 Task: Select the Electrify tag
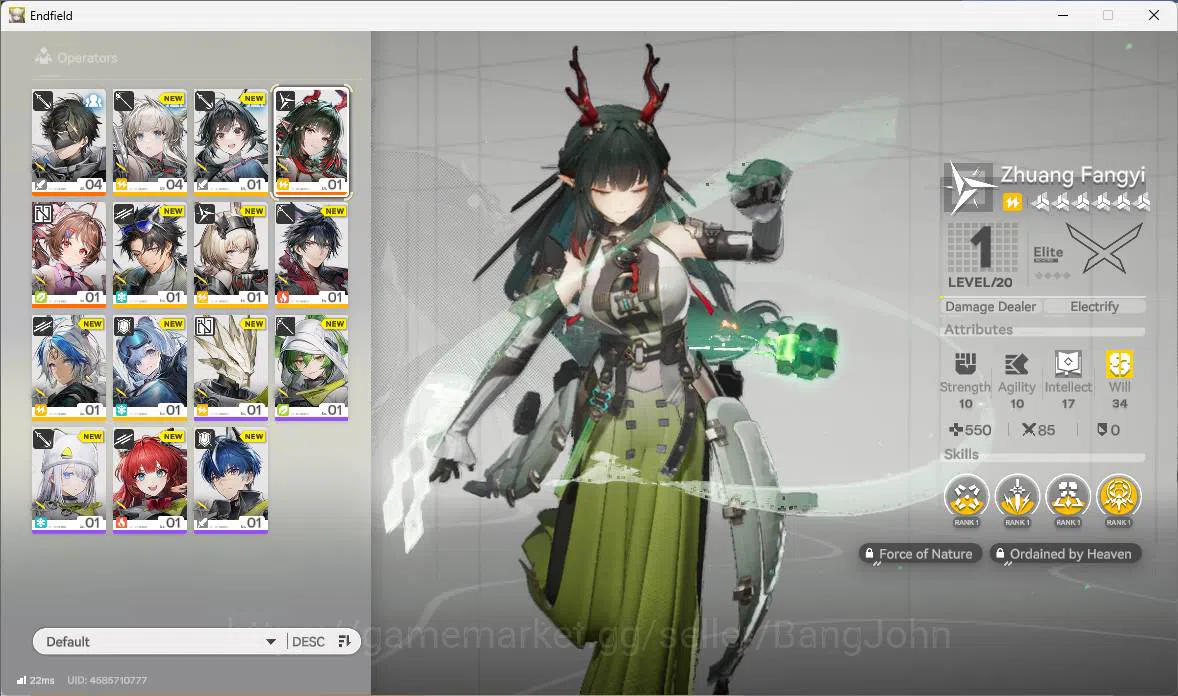[1095, 307]
